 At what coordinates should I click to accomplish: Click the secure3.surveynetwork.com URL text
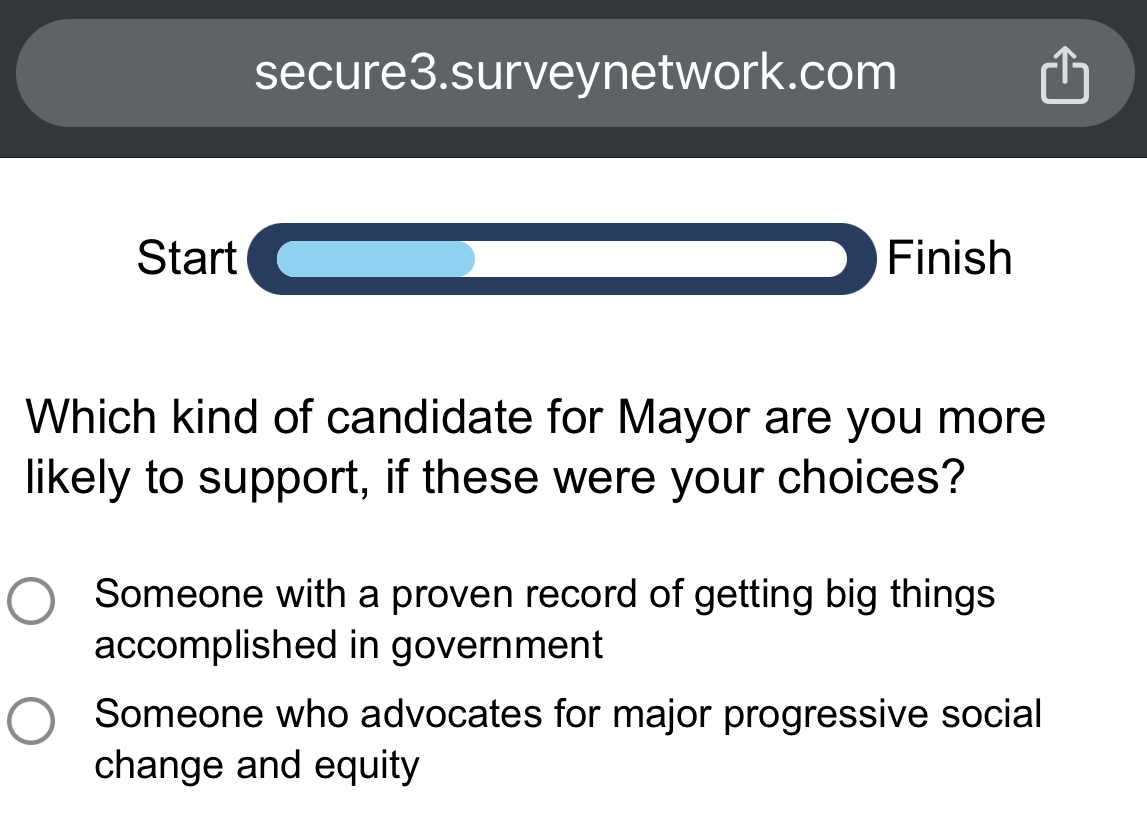tap(575, 73)
